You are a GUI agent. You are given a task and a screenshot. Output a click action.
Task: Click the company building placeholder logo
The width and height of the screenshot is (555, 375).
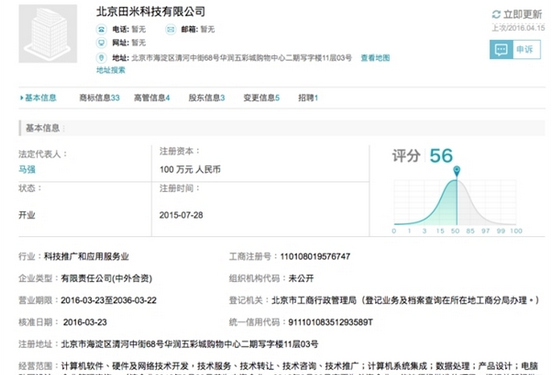[x=48, y=34]
